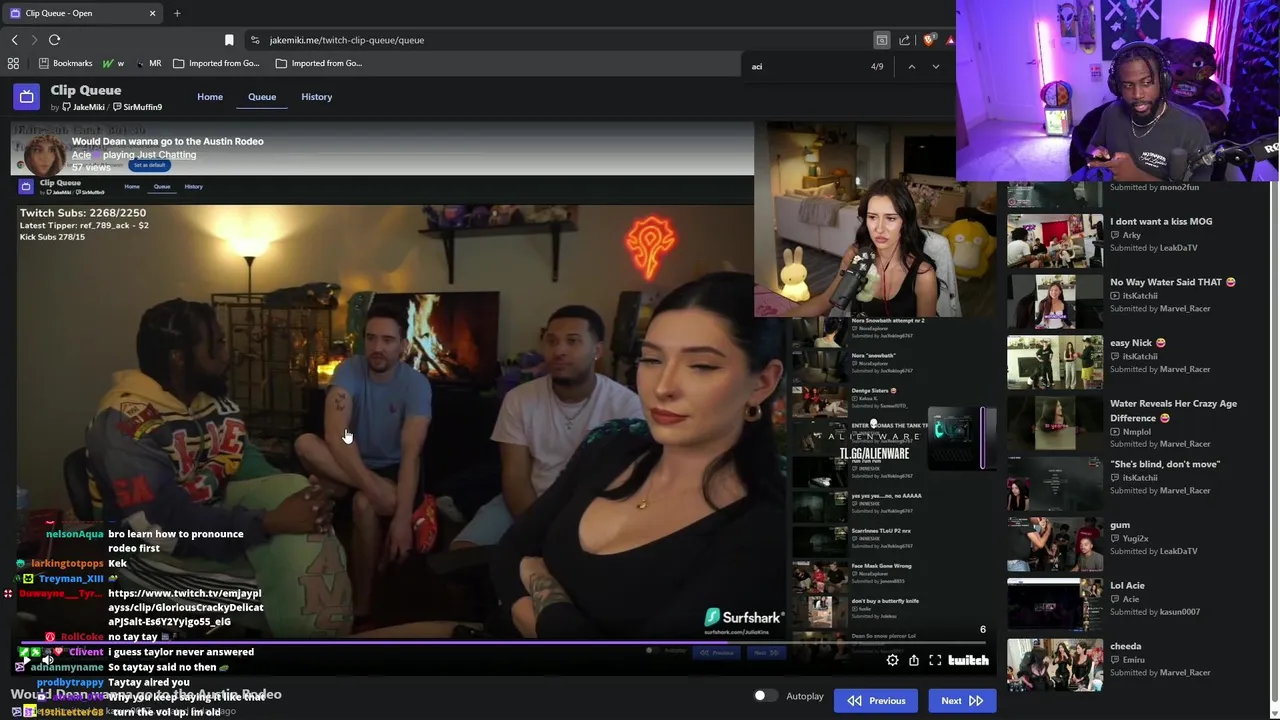Select 'No Way Water Said THAT' clip thumbnail
The height and width of the screenshot is (720, 1280).
(1055, 300)
